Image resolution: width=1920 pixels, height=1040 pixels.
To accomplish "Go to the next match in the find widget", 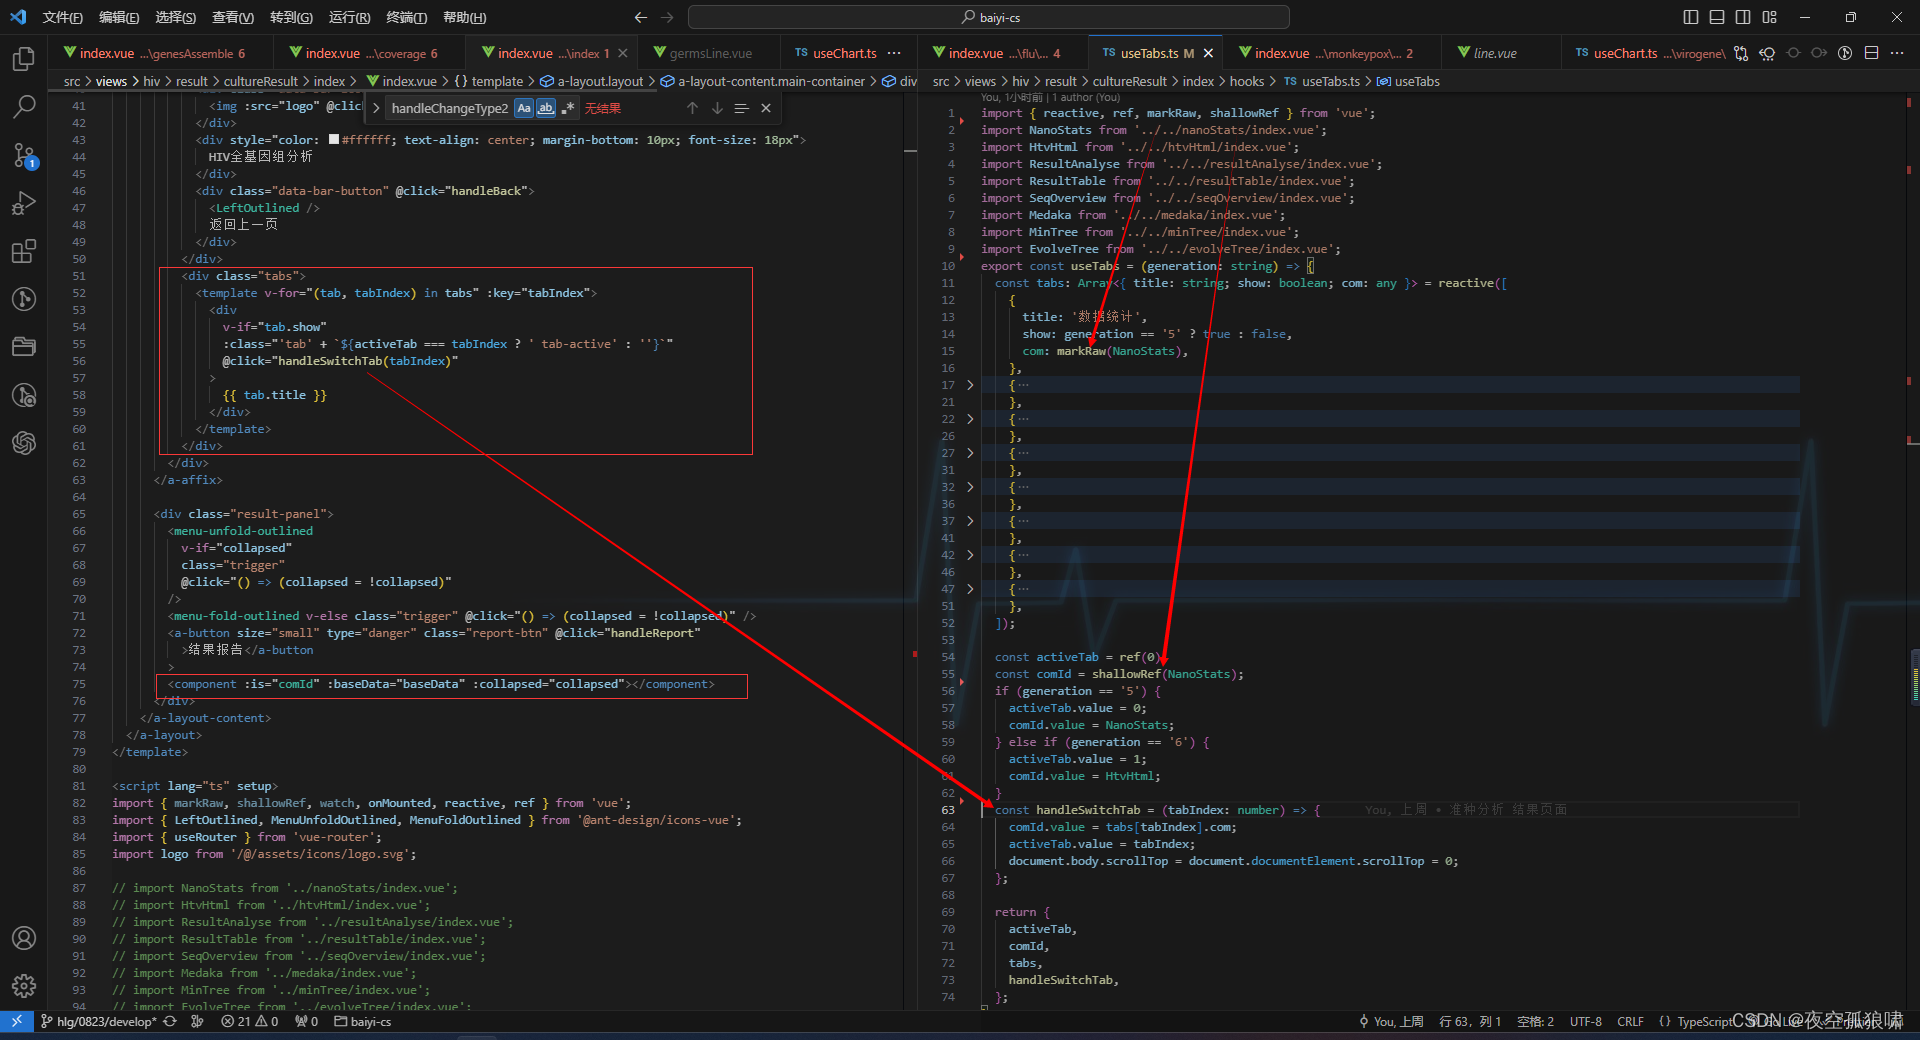I will click(x=717, y=108).
